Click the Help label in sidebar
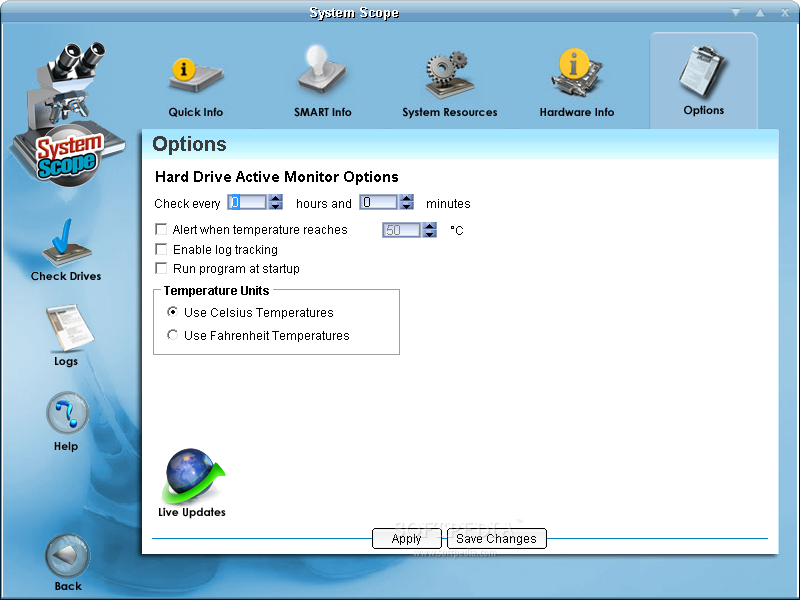Image resolution: width=800 pixels, height=600 pixels. 66,446
